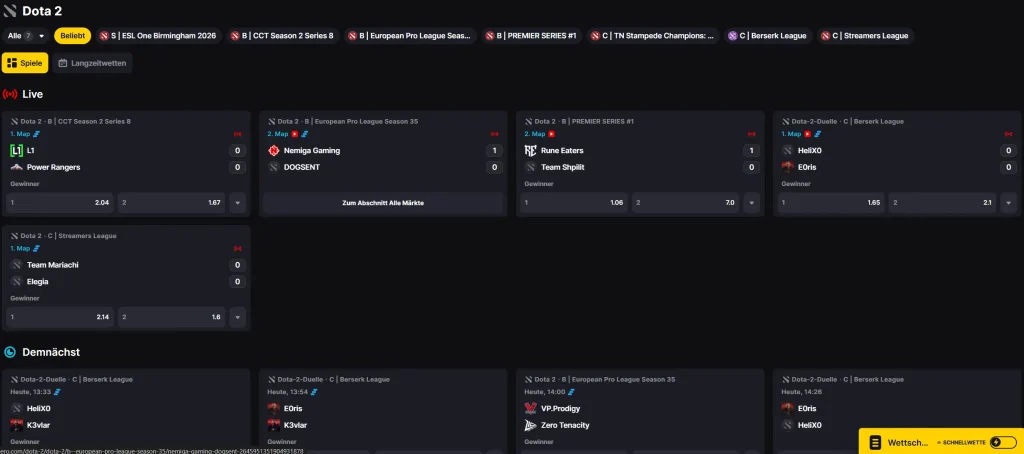Select the Beliebt filter chip

(x=72, y=35)
